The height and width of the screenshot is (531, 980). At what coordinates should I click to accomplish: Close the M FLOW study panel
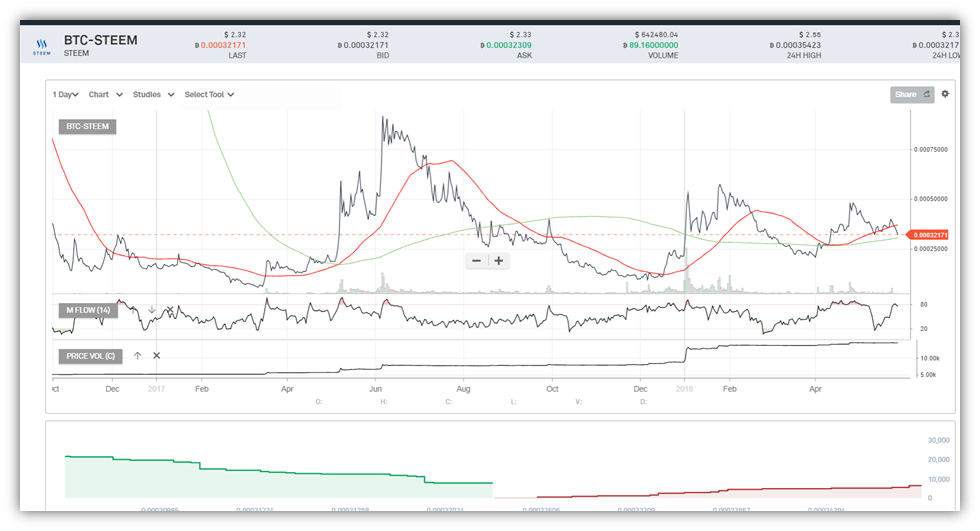[x=169, y=310]
